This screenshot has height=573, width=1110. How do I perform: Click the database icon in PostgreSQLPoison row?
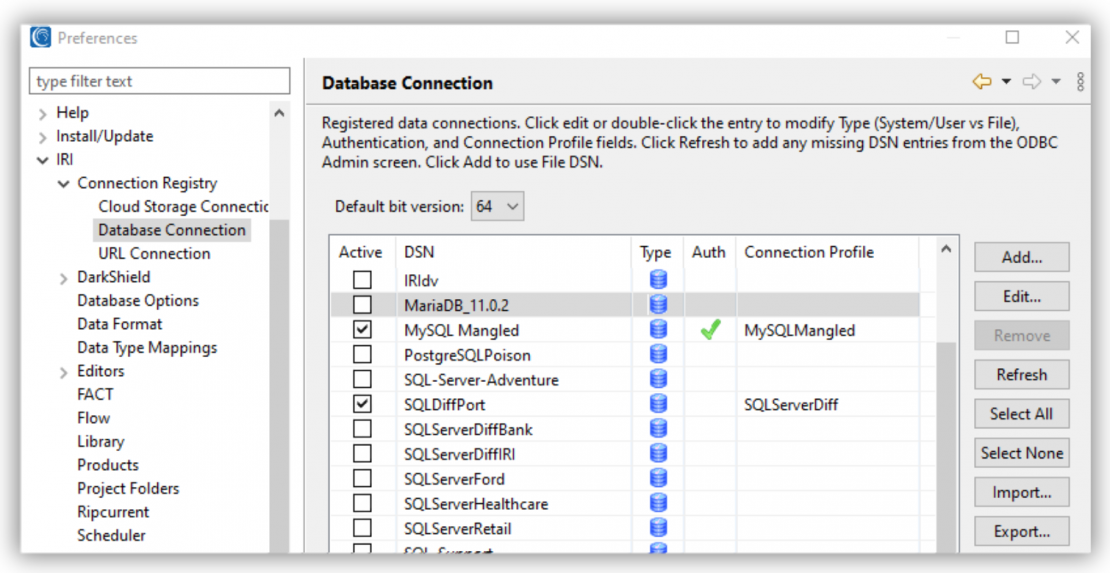coord(658,355)
